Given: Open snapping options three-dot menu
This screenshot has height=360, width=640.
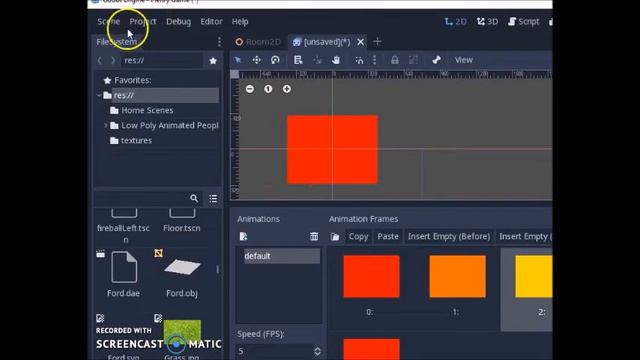Looking at the screenshot, I should pyautogui.click(x=374, y=60).
